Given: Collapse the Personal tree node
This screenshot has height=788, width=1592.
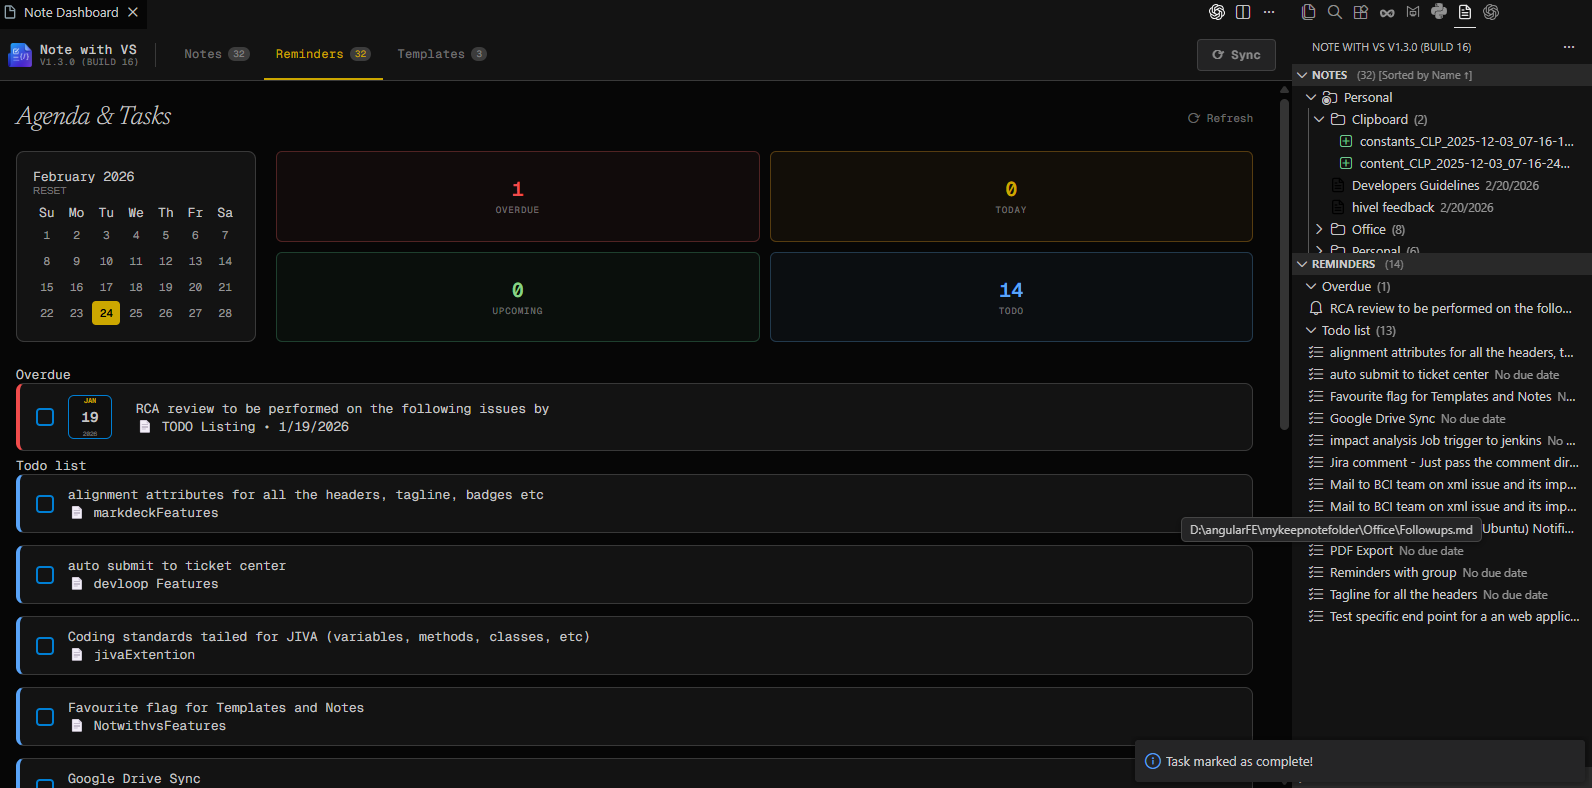Looking at the screenshot, I should click(1311, 97).
